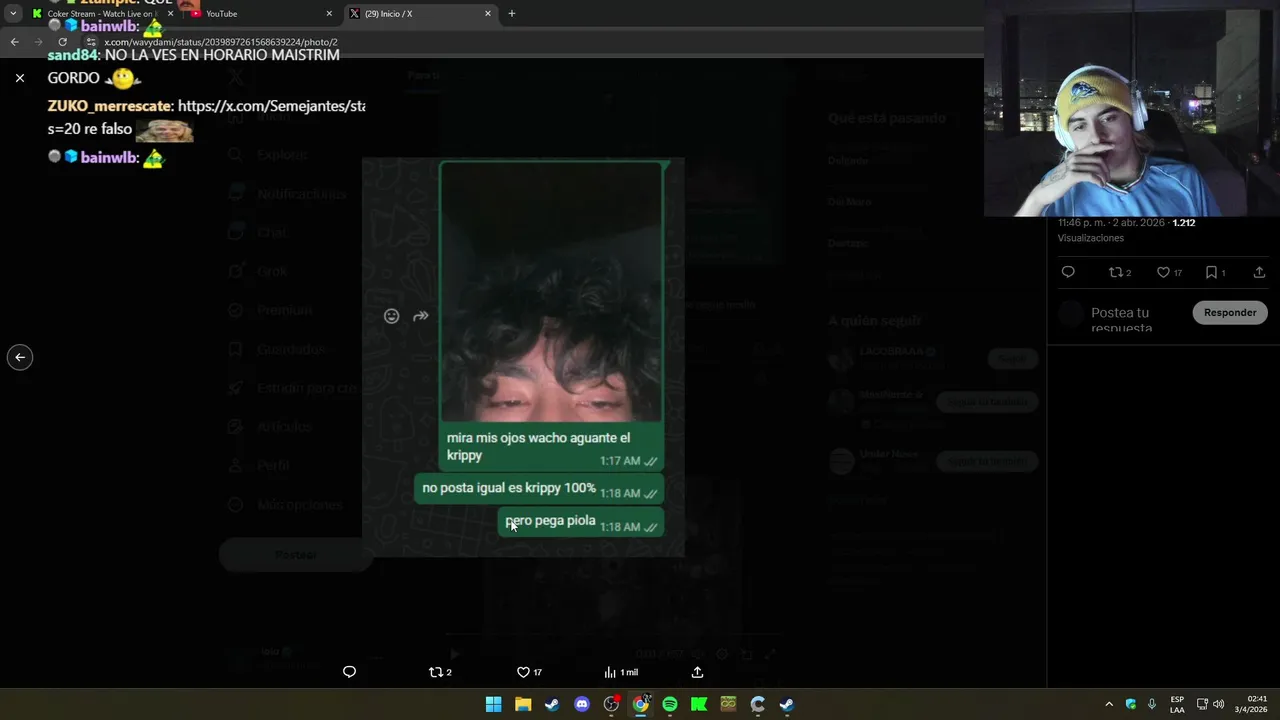Screen dimensions: 1280x720
Task: Open Spotify from the taskbar
Action: click(670, 704)
